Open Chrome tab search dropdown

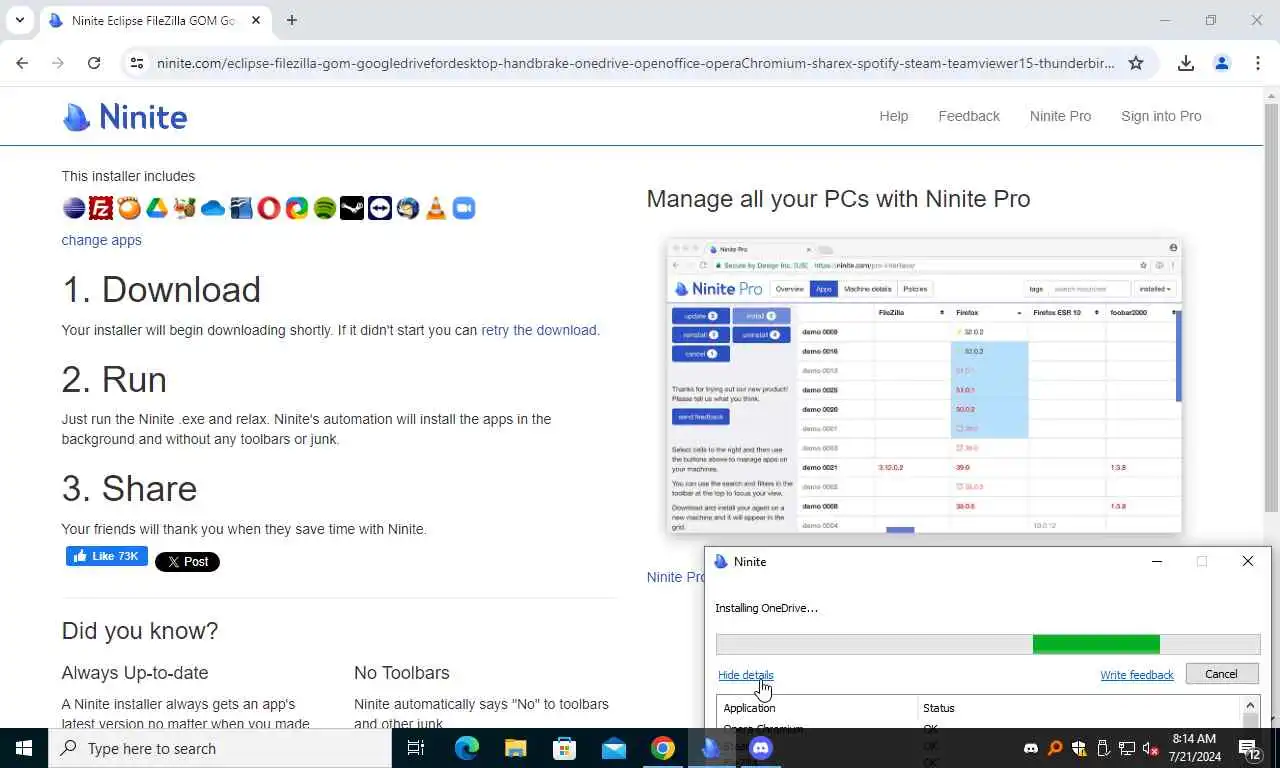coord(20,20)
